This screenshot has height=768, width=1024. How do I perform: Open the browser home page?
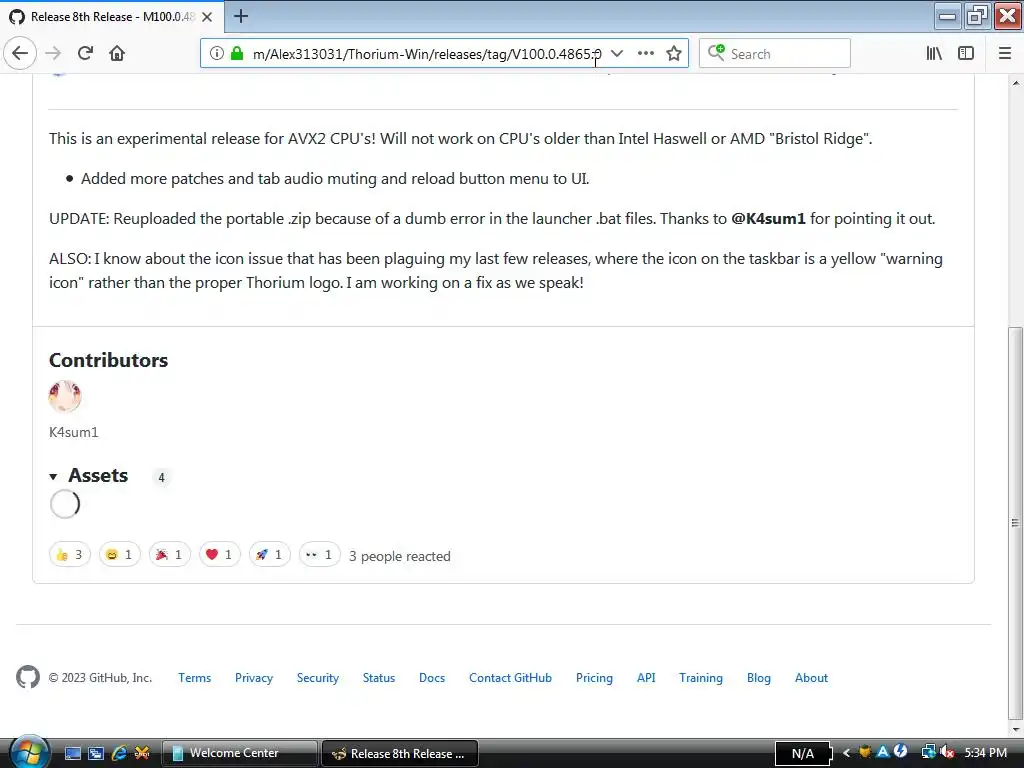[x=117, y=54]
